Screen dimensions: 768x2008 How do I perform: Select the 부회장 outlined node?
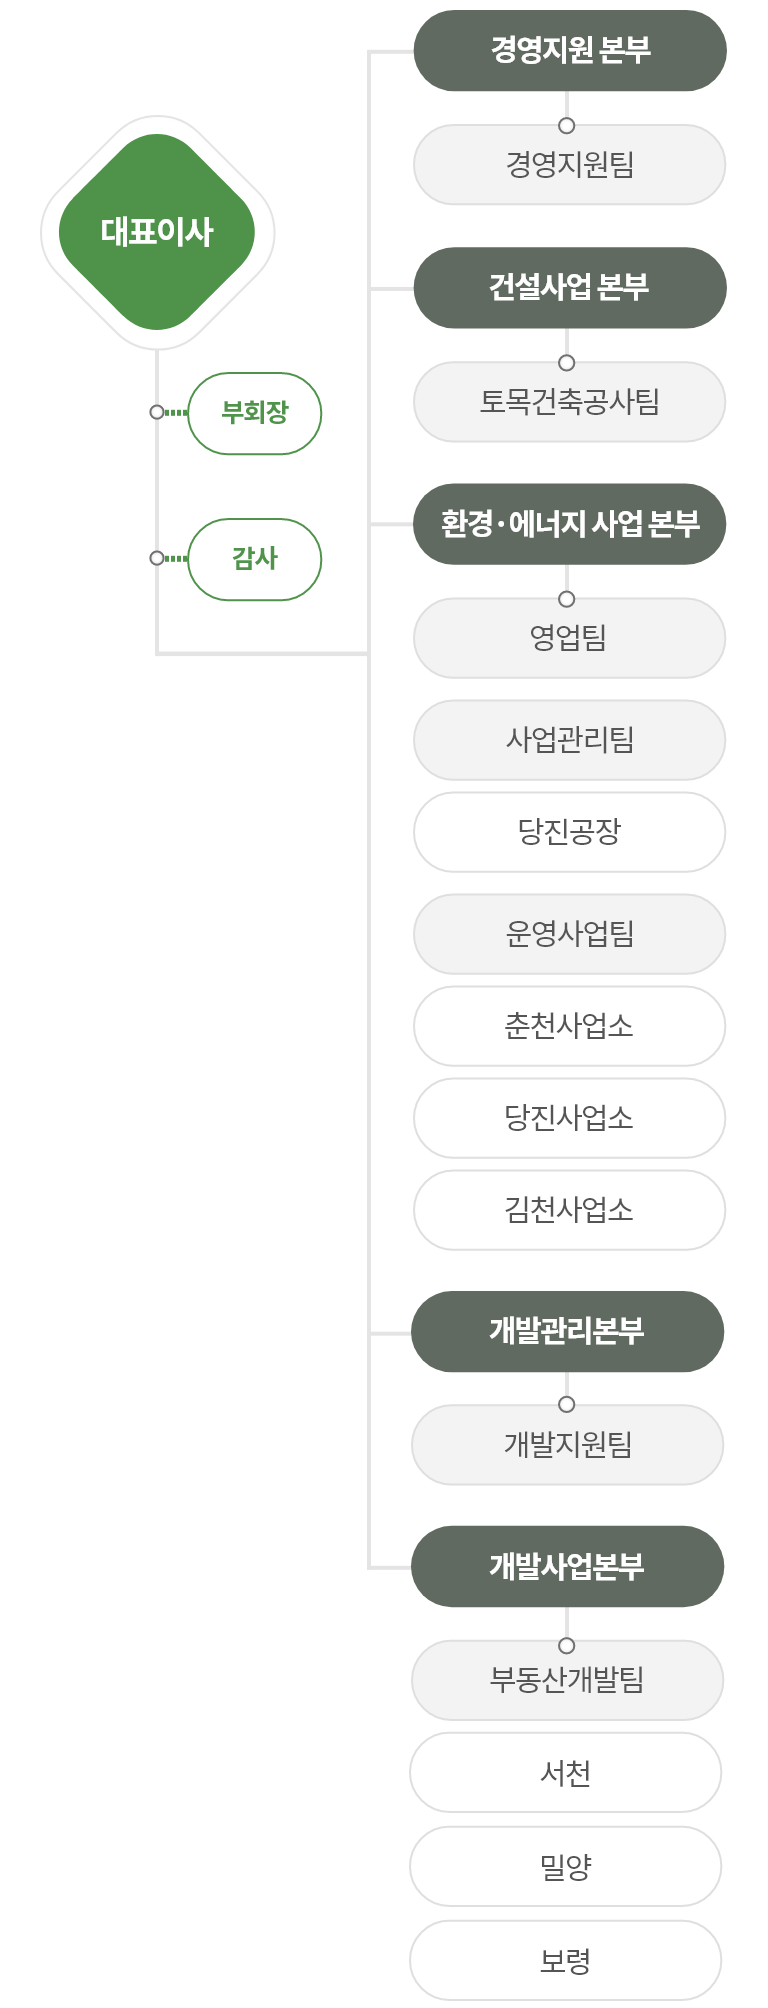click(x=255, y=413)
